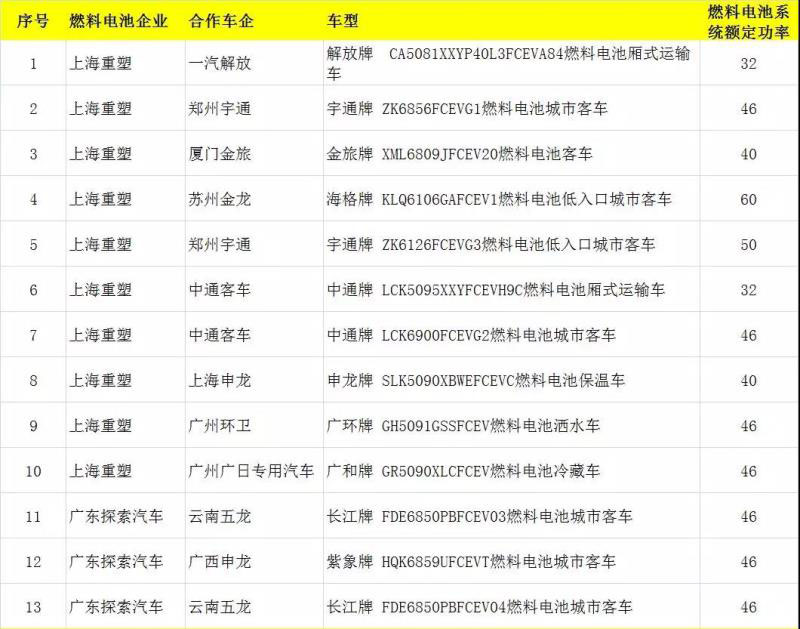Click the 海格牌 KLQ6106GAFCEV1 model cell
800x629 pixels.
pyautogui.click(x=499, y=199)
